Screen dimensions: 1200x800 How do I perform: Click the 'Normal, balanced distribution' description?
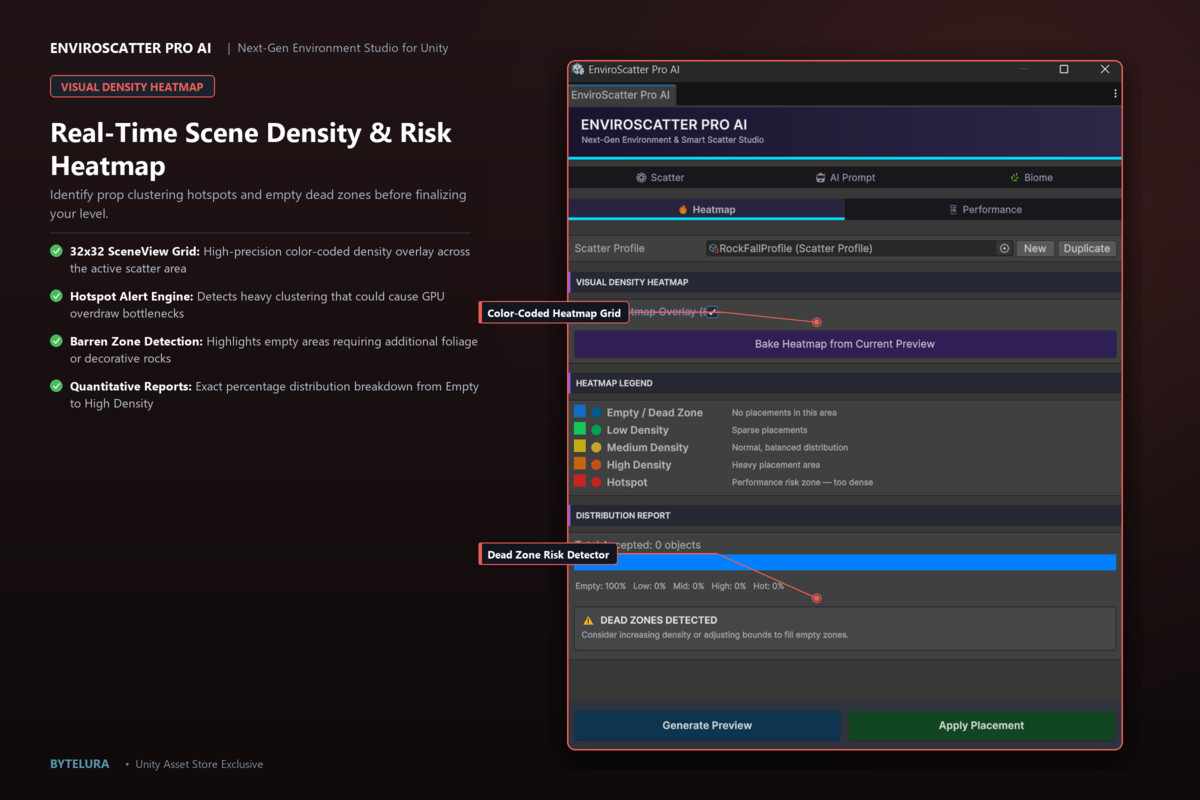tap(790, 447)
